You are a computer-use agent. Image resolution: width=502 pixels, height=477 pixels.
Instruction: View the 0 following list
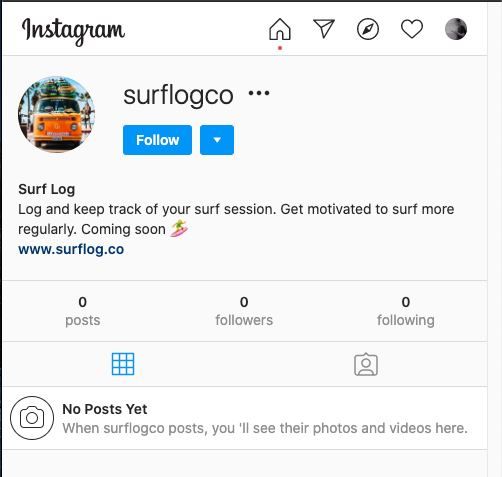(406, 311)
